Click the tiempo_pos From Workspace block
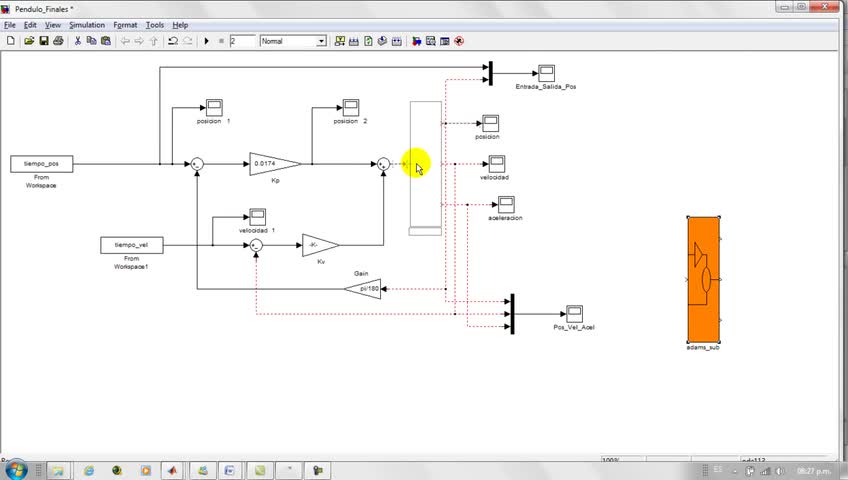This screenshot has width=848, height=480. click(42, 164)
